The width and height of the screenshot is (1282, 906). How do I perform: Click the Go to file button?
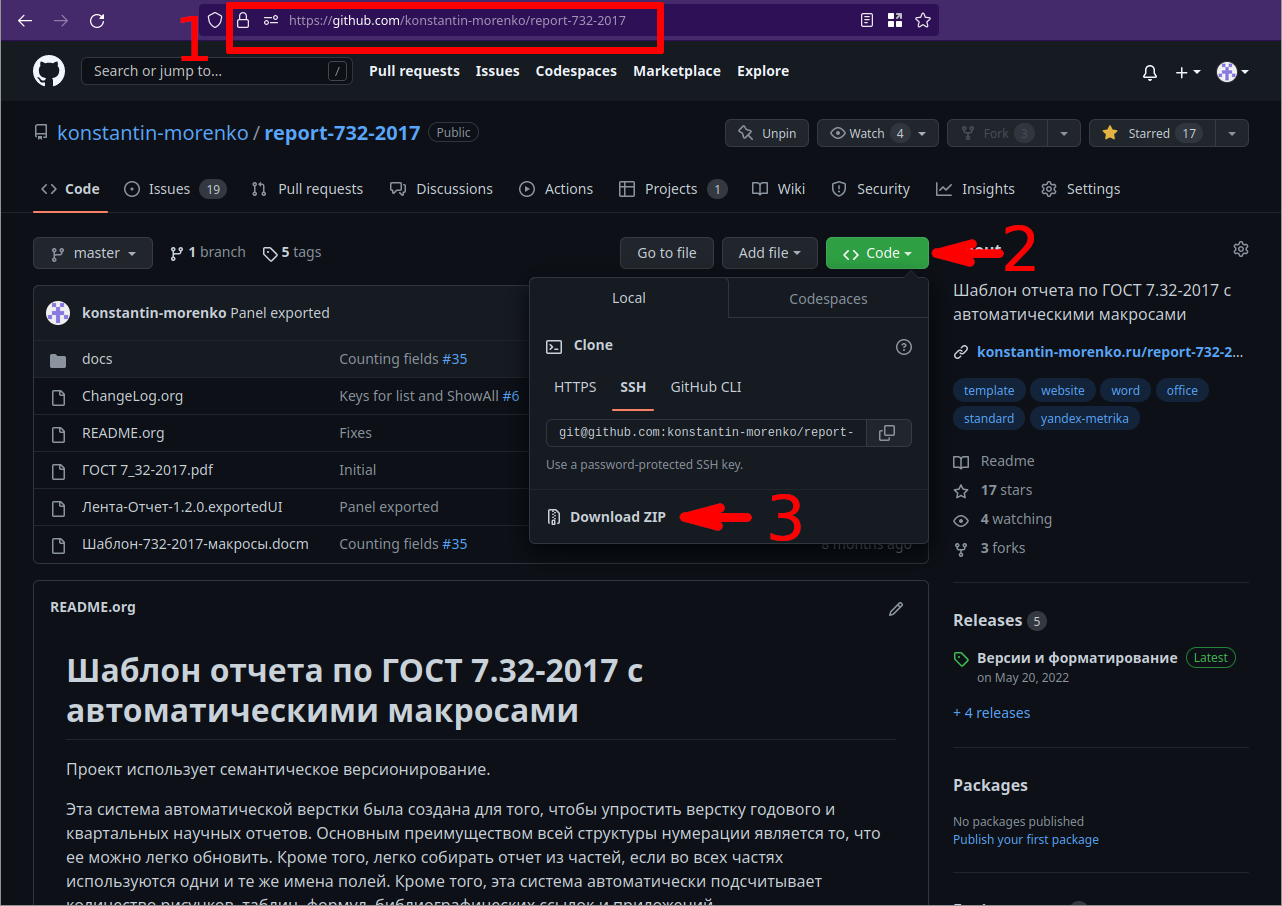(667, 253)
